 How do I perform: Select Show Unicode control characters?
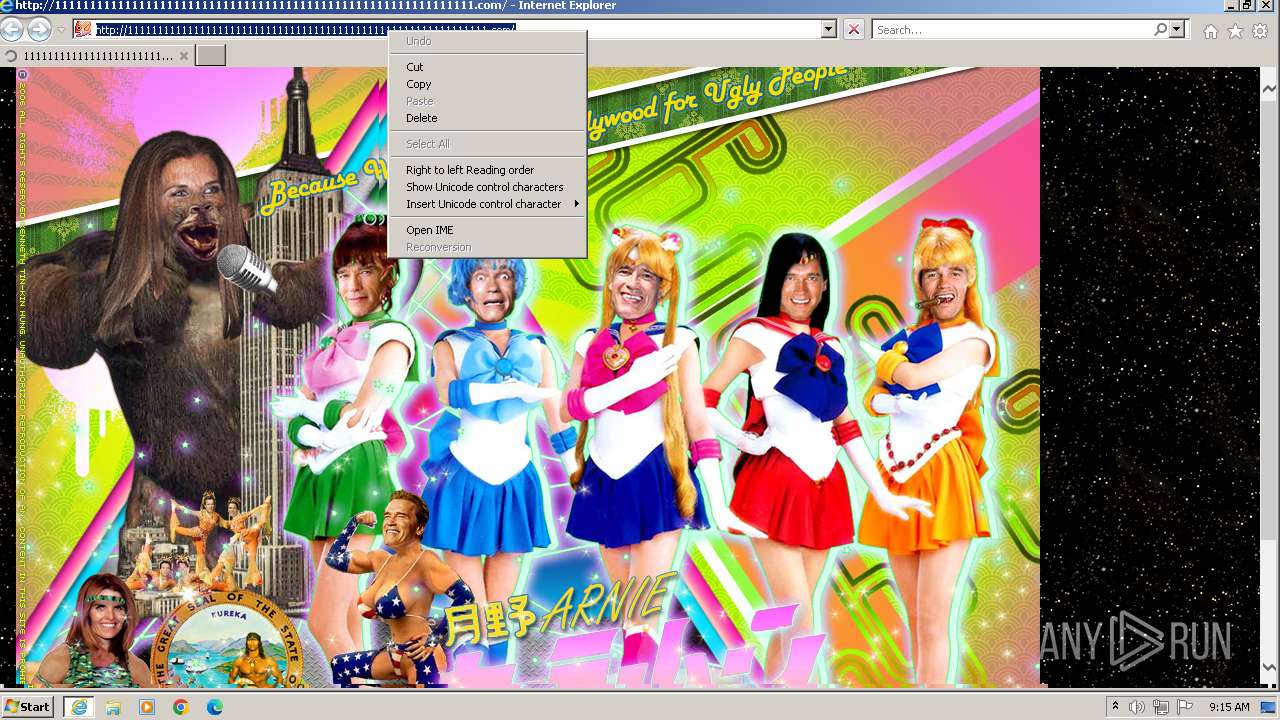click(x=487, y=187)
